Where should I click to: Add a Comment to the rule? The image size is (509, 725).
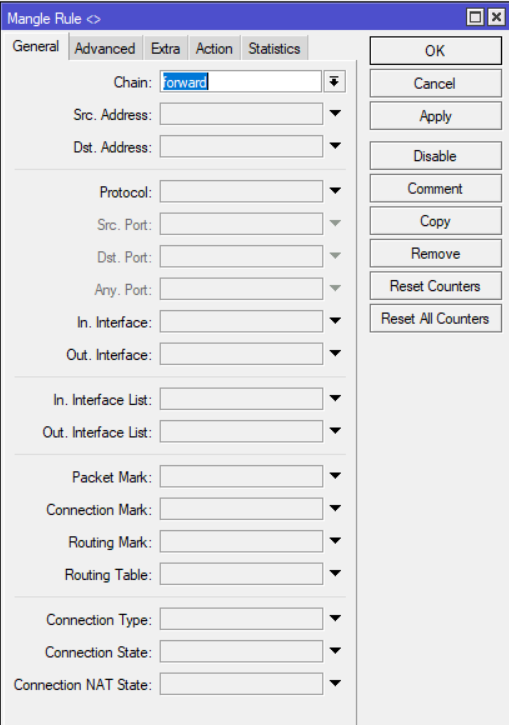coord(435,188)
